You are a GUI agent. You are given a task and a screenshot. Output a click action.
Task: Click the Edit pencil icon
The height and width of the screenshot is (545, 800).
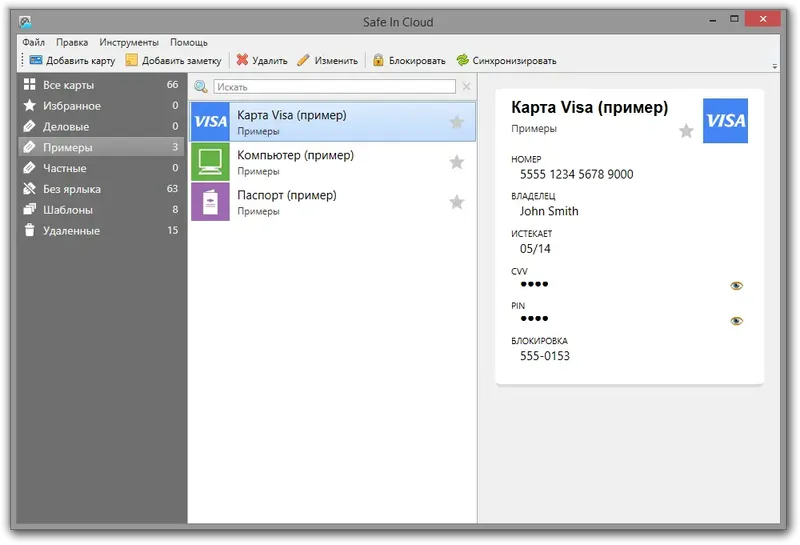pos(303,60)
